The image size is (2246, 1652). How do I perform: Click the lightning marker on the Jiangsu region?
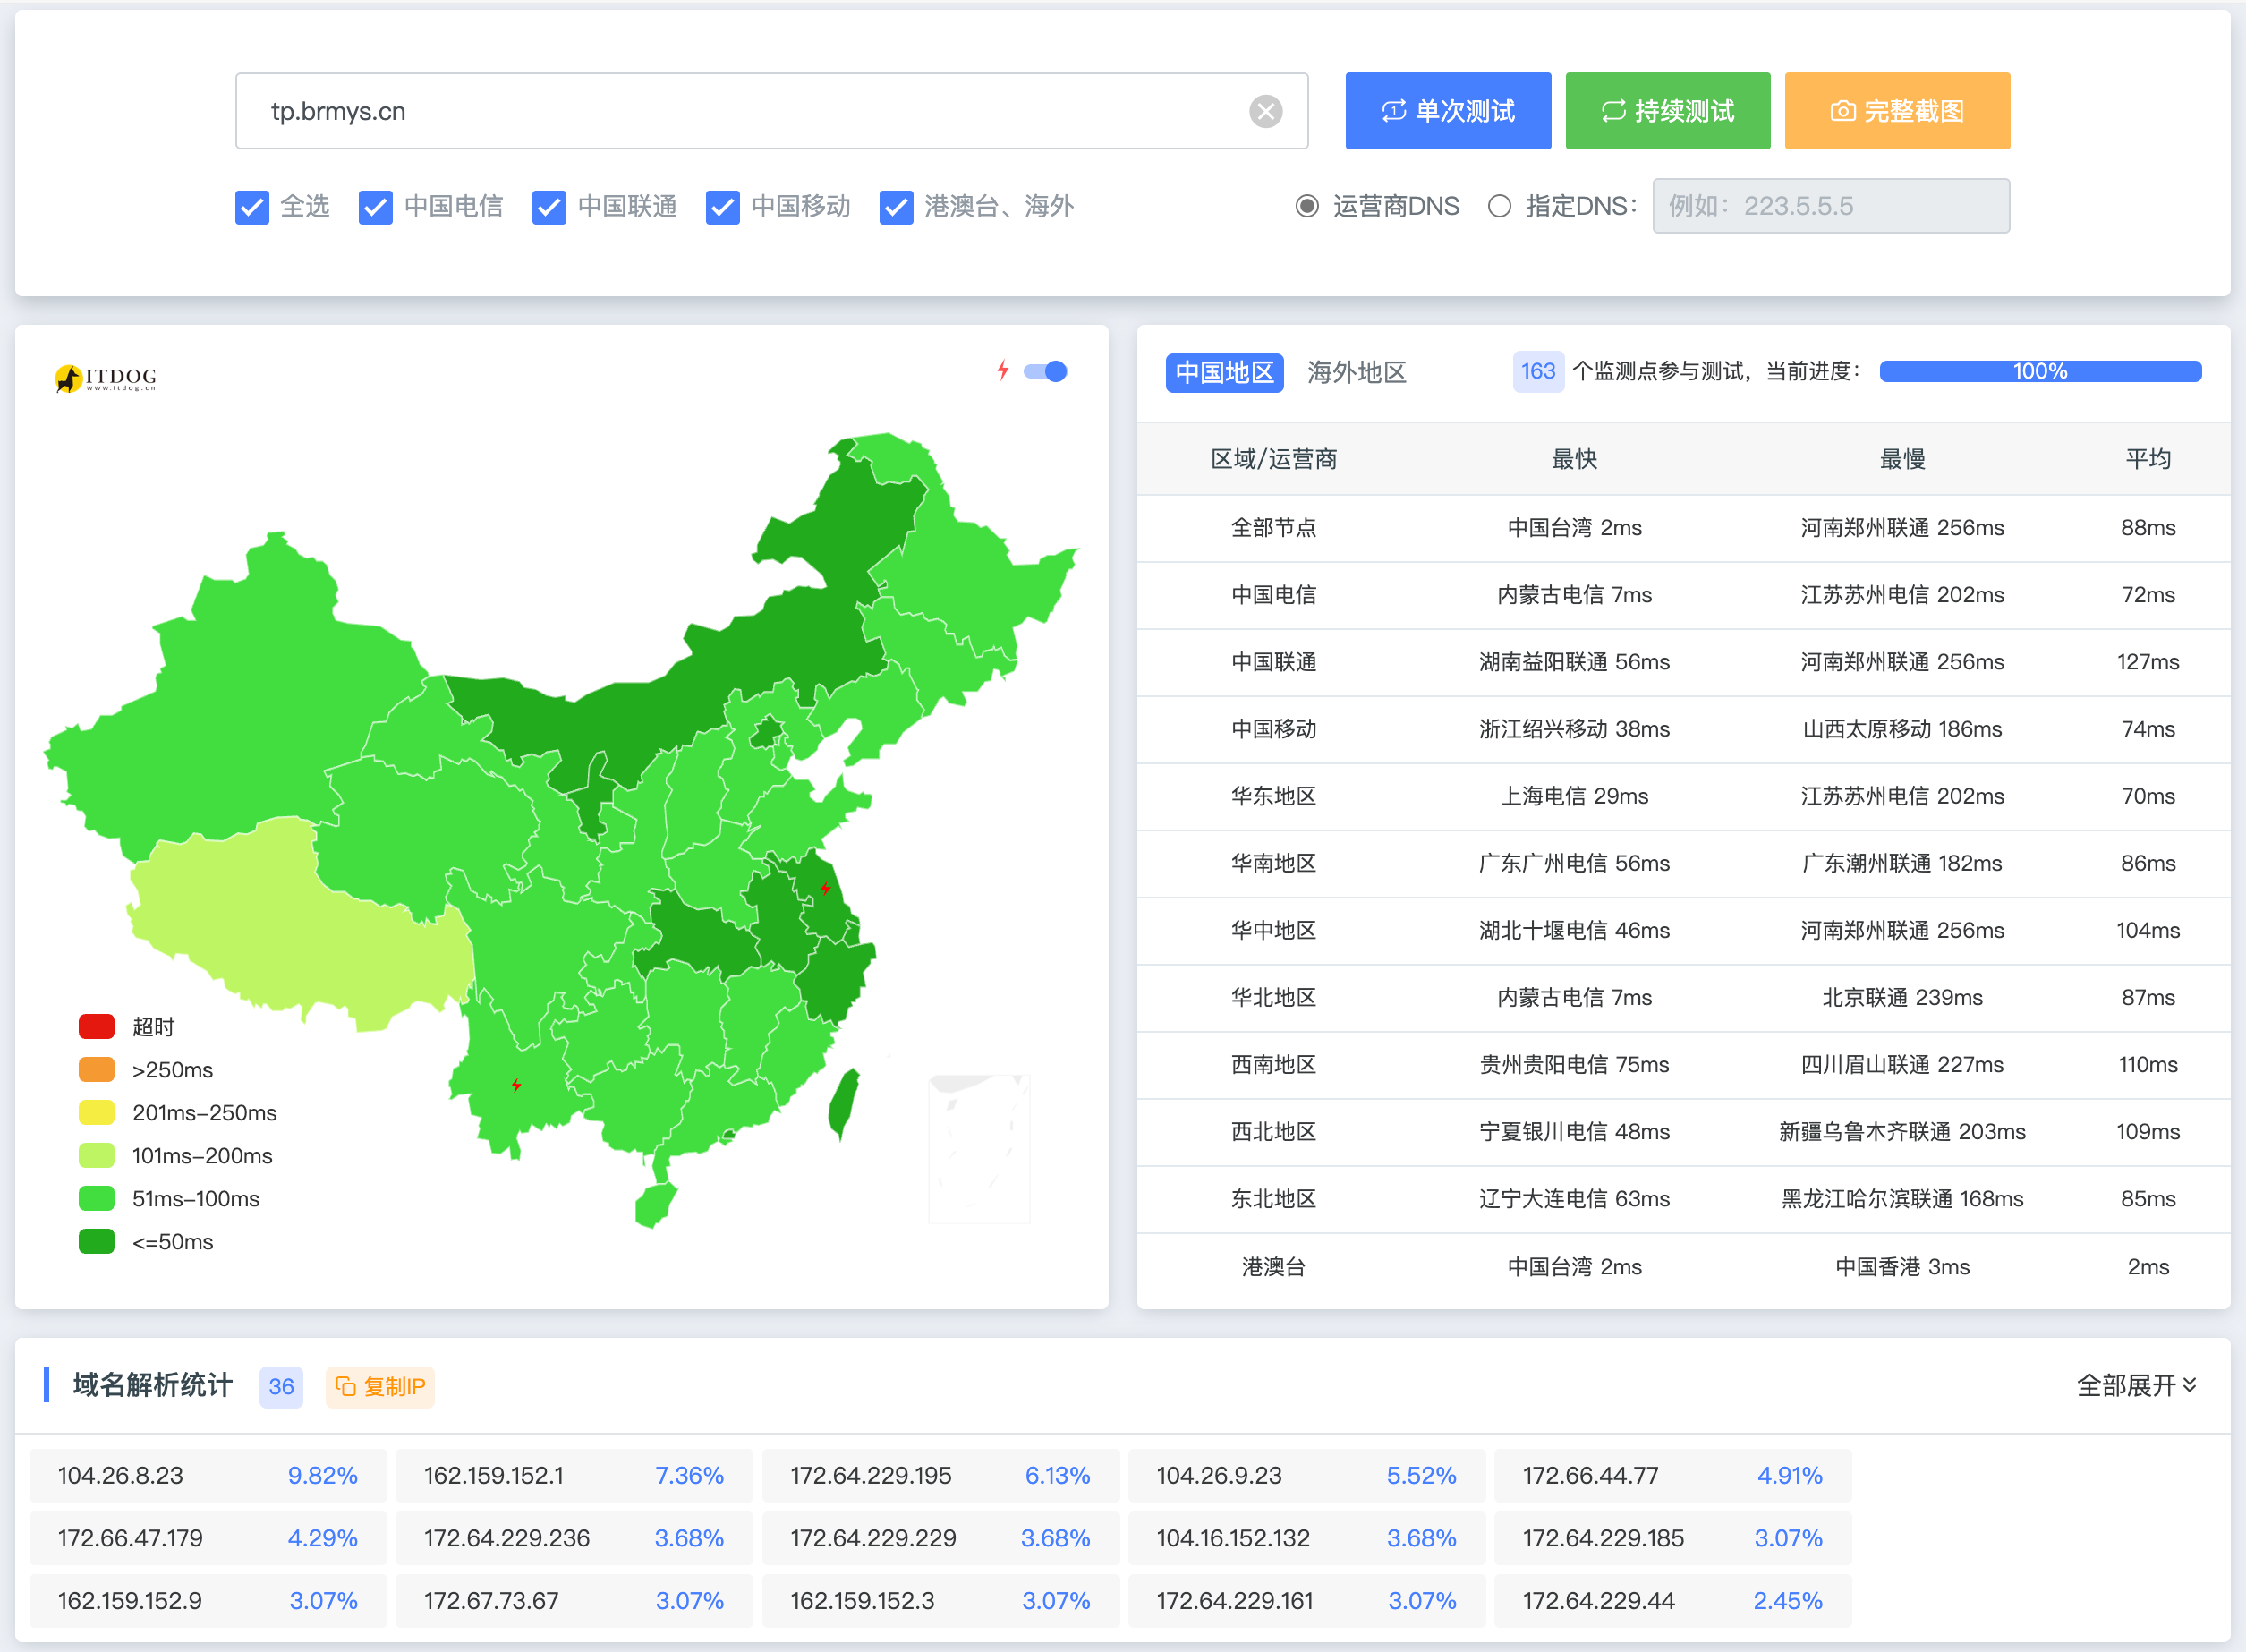click(x=825, y=888)
